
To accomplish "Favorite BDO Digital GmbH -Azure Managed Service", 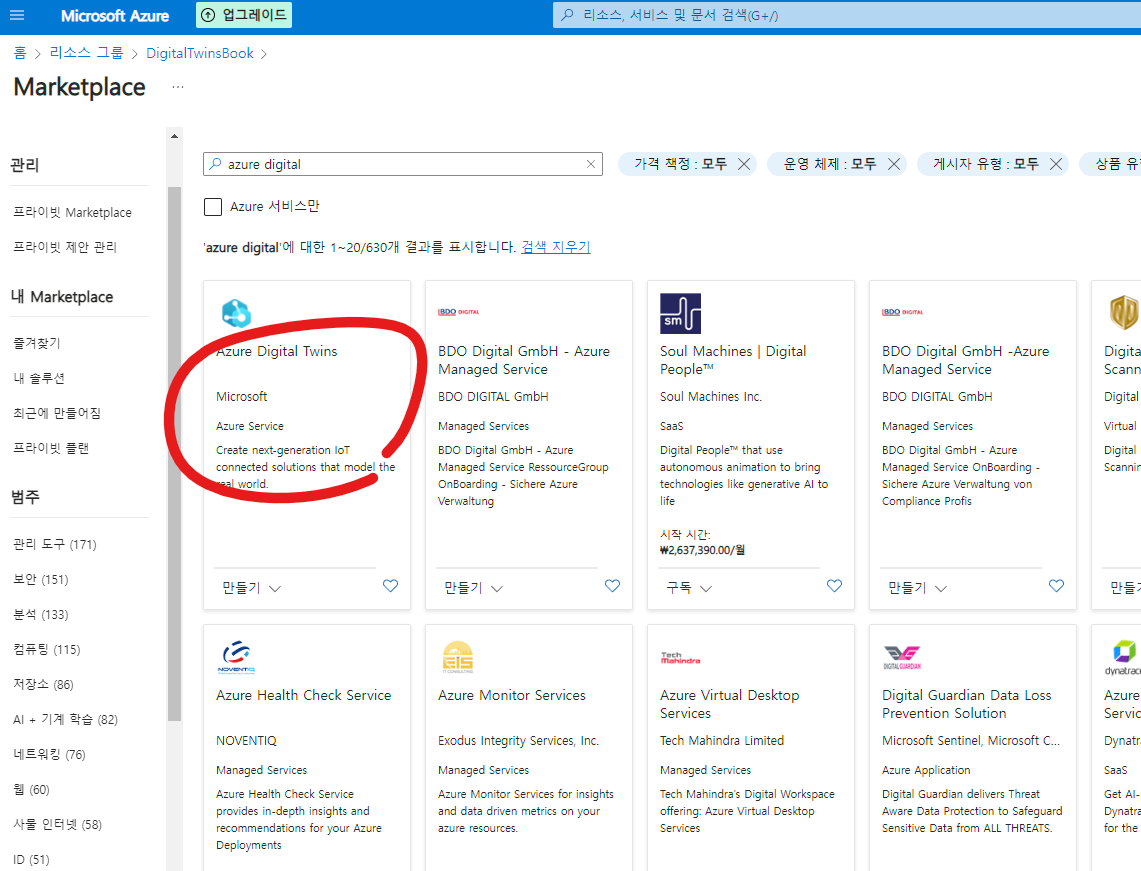I will (x=1057, y=586).
